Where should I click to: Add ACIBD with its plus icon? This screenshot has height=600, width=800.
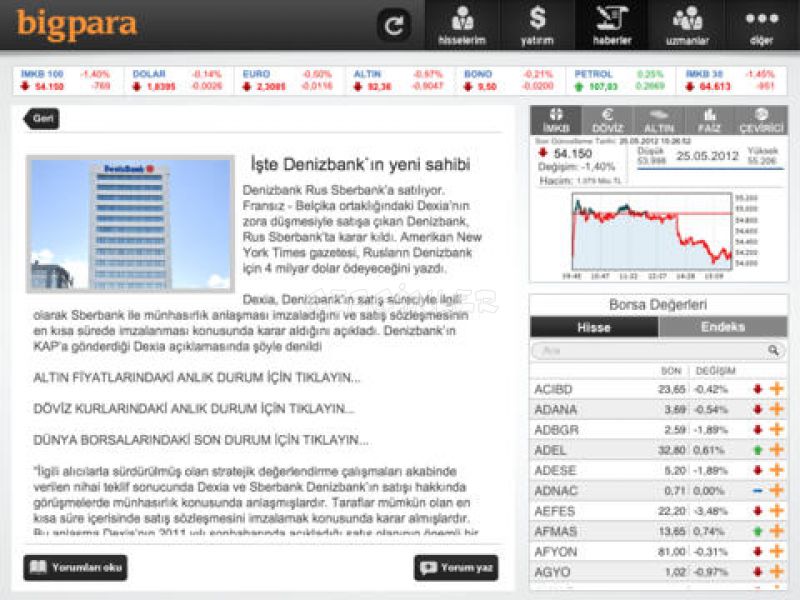[777, 389]
